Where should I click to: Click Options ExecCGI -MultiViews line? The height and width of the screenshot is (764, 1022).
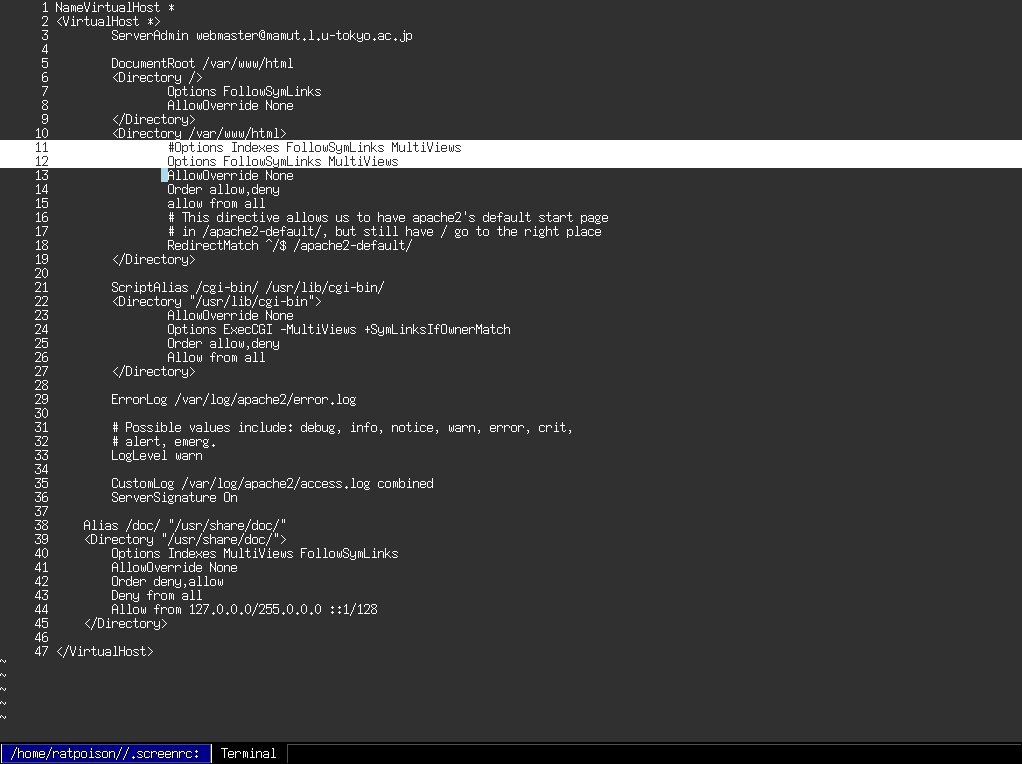pos(338,329)
